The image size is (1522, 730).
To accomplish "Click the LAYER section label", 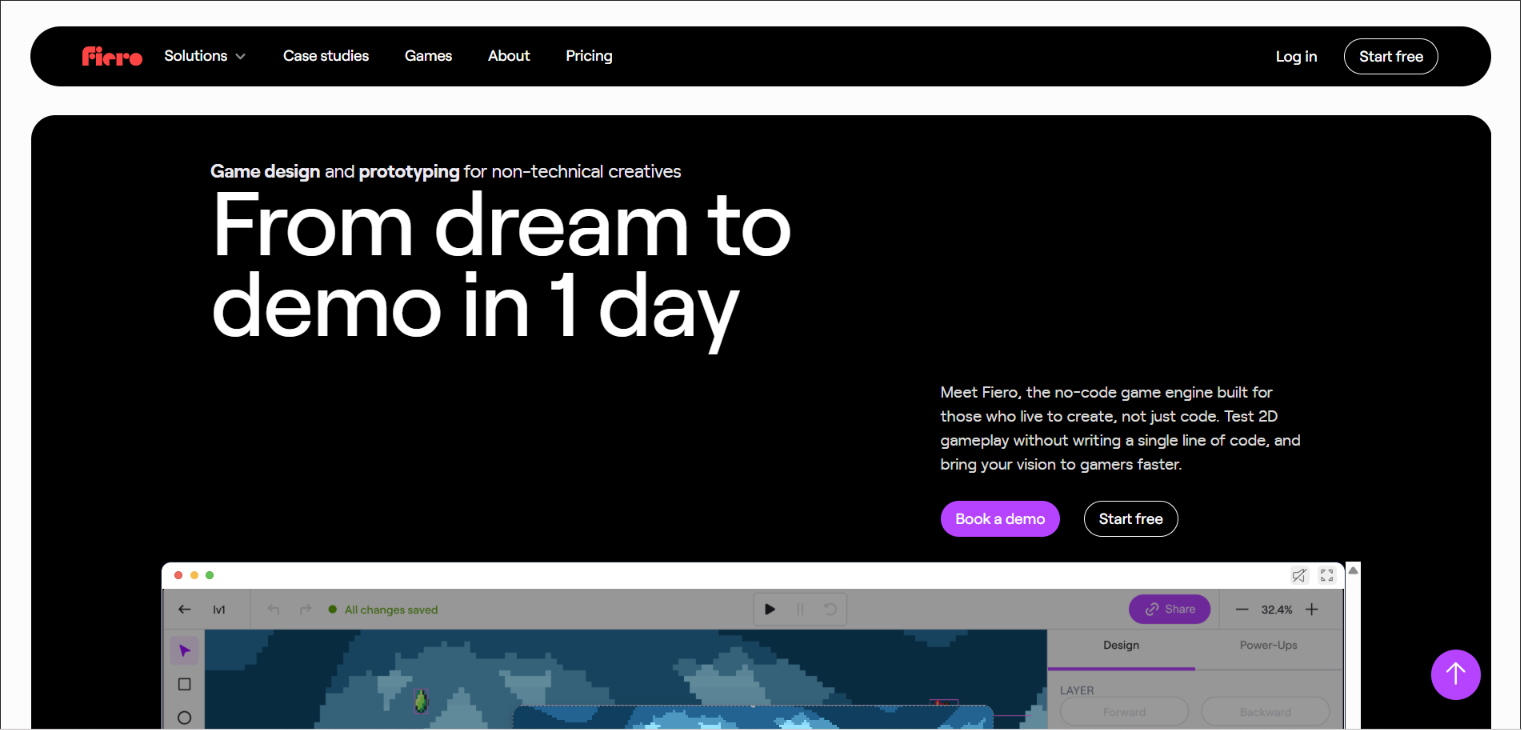I will point(1077,690).
